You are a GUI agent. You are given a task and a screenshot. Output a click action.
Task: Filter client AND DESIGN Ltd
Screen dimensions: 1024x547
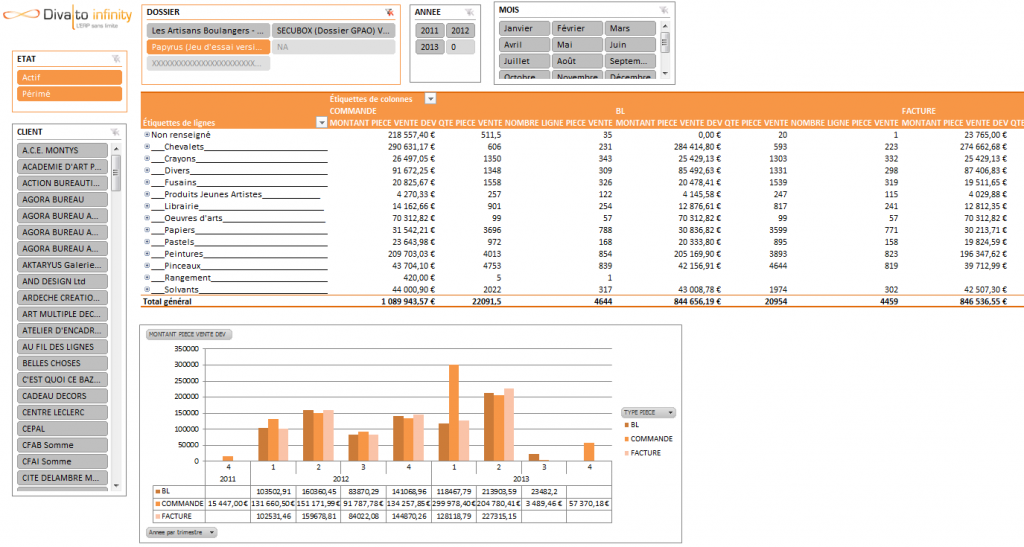click(63, 281)
